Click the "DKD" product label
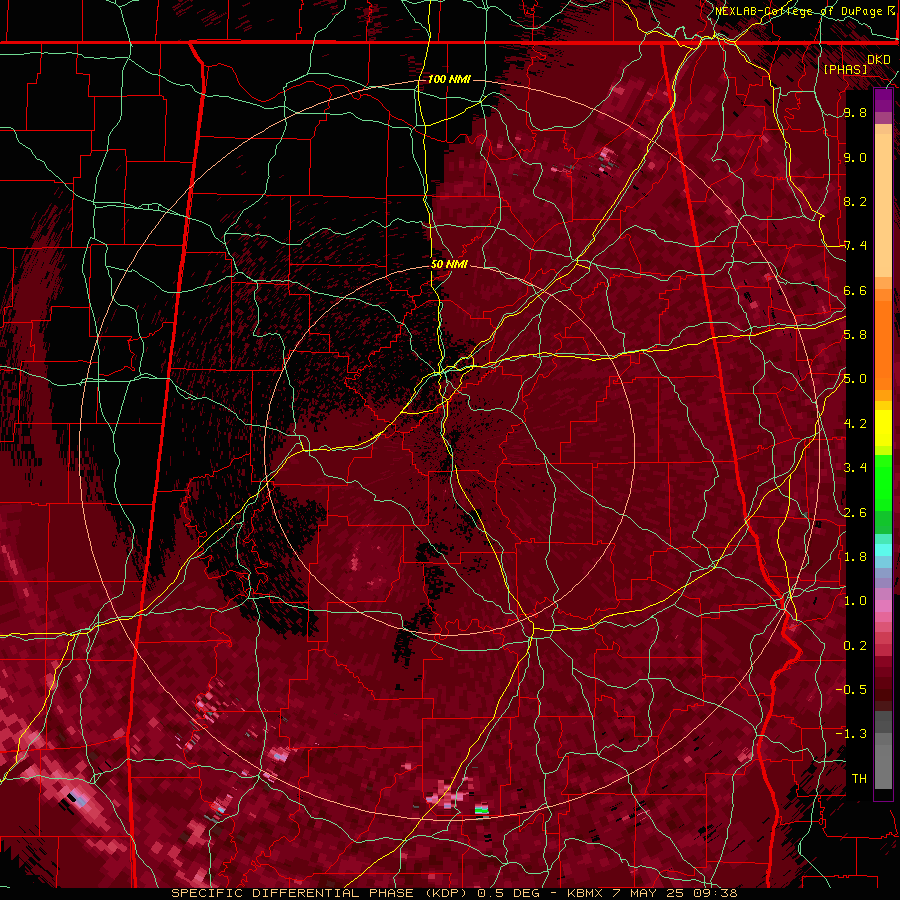The image size is (900, 900). tap(879, 60)
